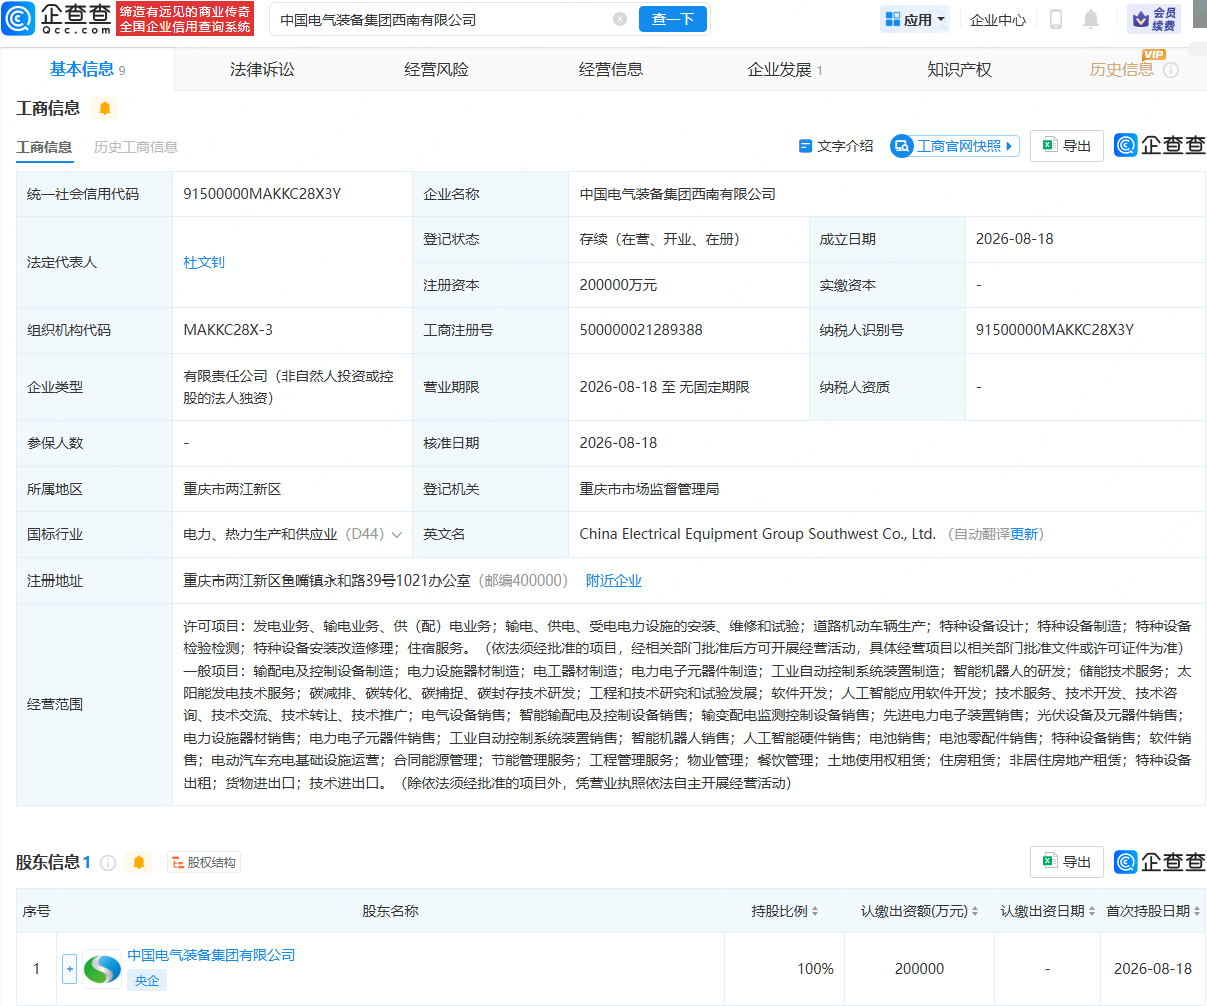
Task: Switch to 法律诉讼 tab
Action: (x=262, y=70)
